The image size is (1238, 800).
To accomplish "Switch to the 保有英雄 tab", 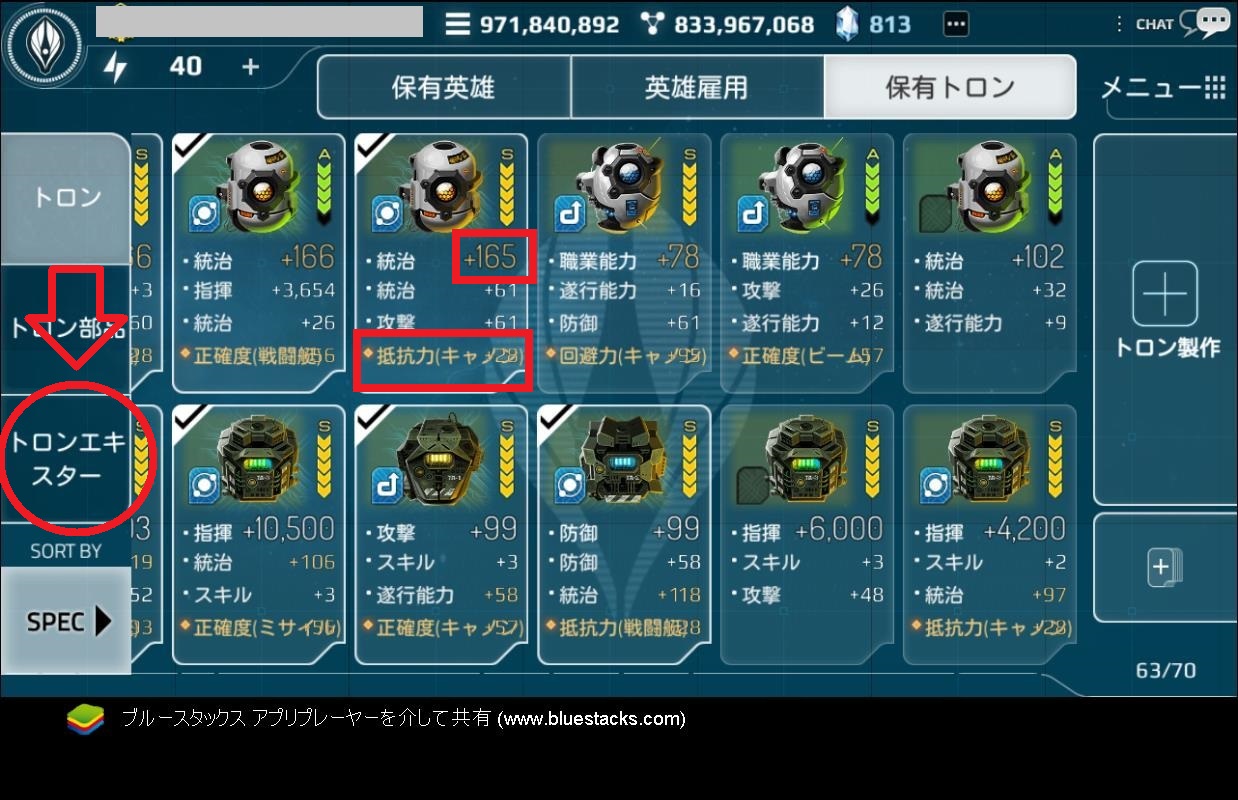I will pyautogui.click(x=444, y=87).
